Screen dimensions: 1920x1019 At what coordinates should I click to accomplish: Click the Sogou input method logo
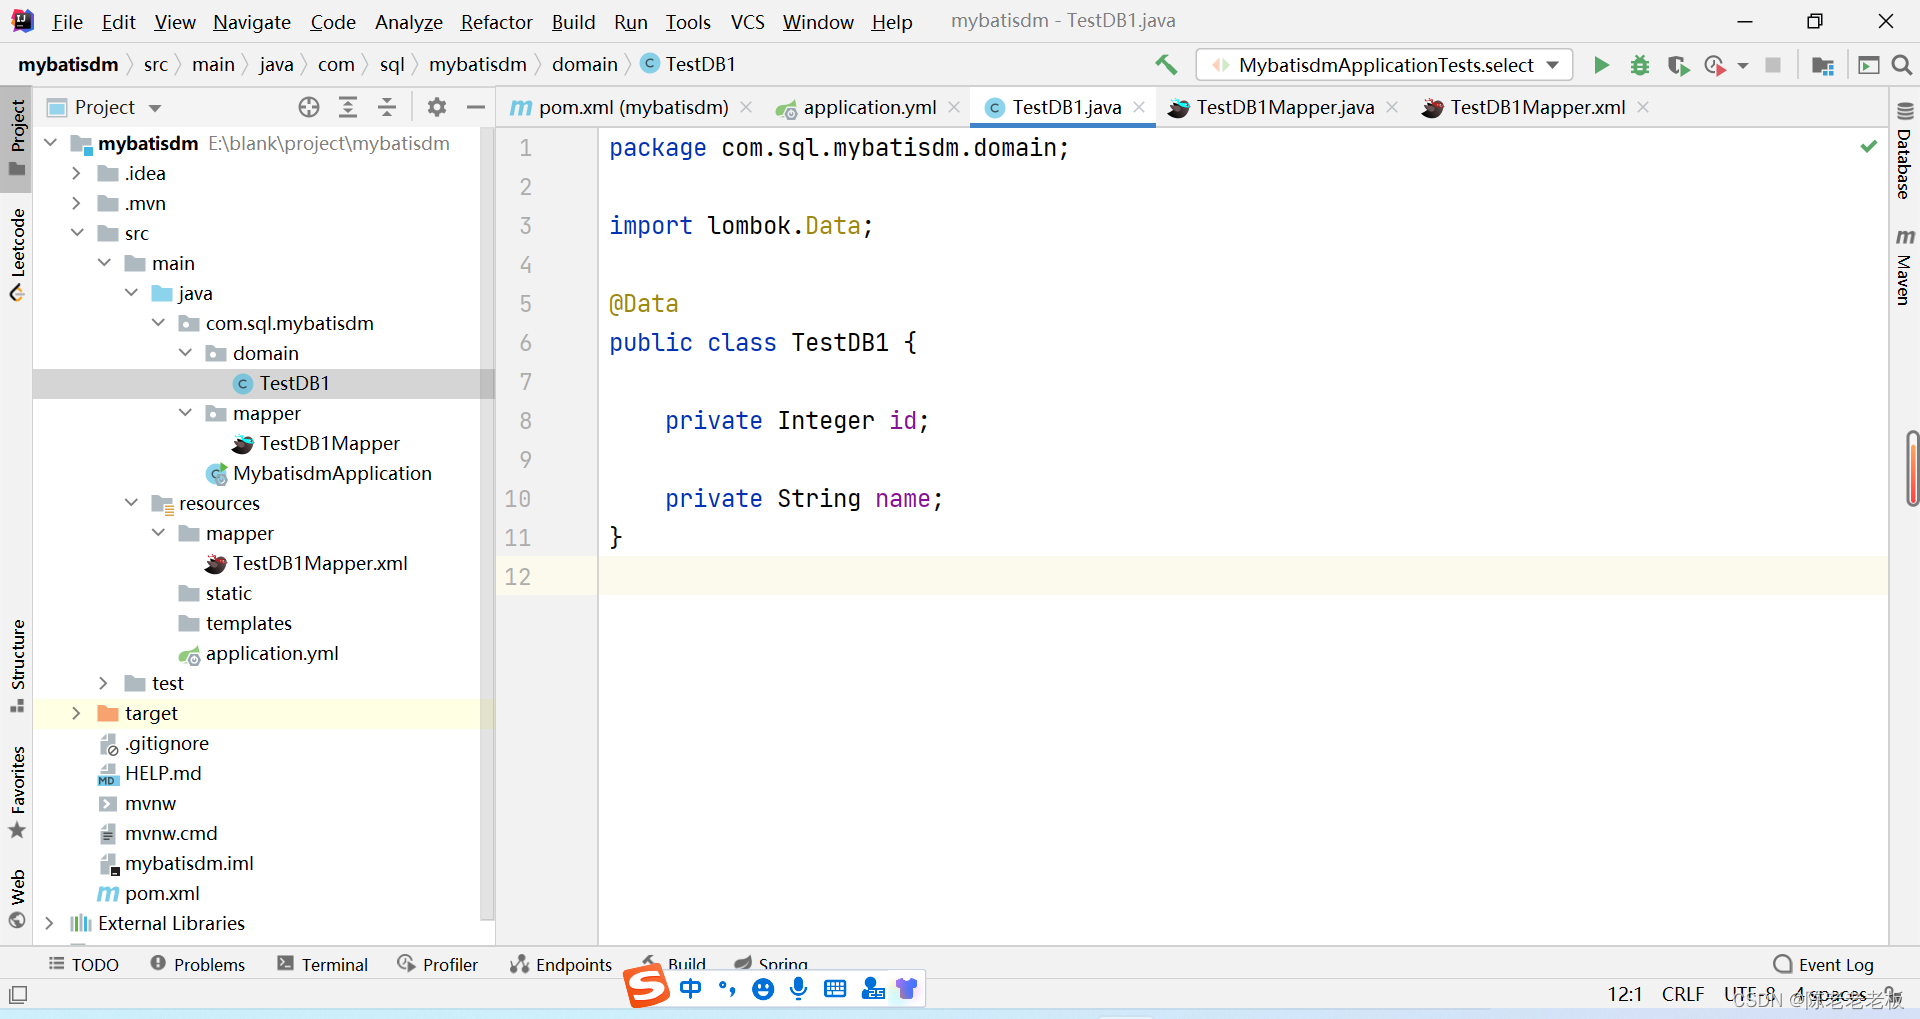(646, 988)
